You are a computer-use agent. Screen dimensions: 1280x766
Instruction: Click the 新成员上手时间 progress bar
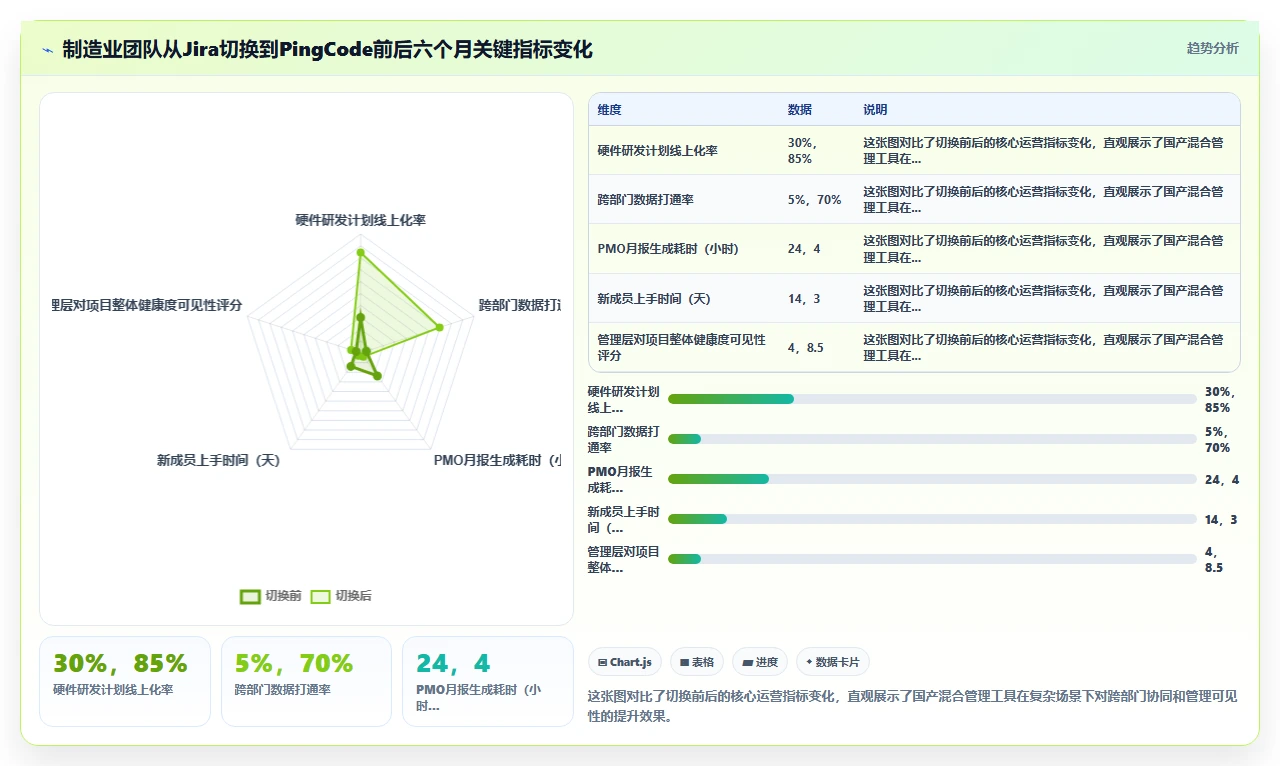pos(932,519)
